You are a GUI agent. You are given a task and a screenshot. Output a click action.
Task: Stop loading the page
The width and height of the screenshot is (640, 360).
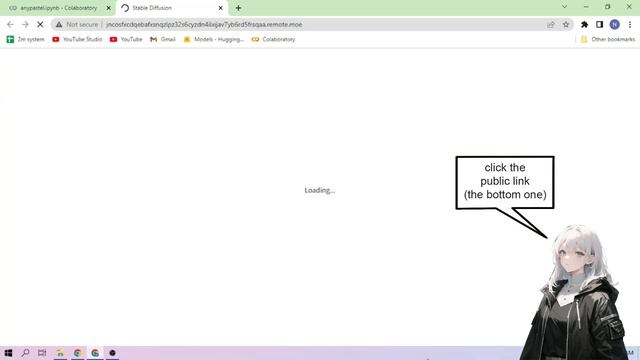pos(40,24)
